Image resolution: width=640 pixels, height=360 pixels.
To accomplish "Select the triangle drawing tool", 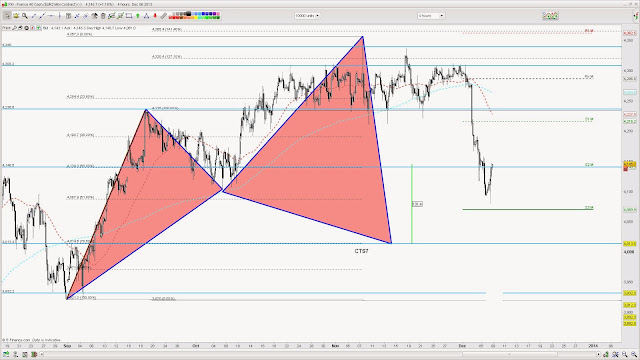I will click(146, 16).
